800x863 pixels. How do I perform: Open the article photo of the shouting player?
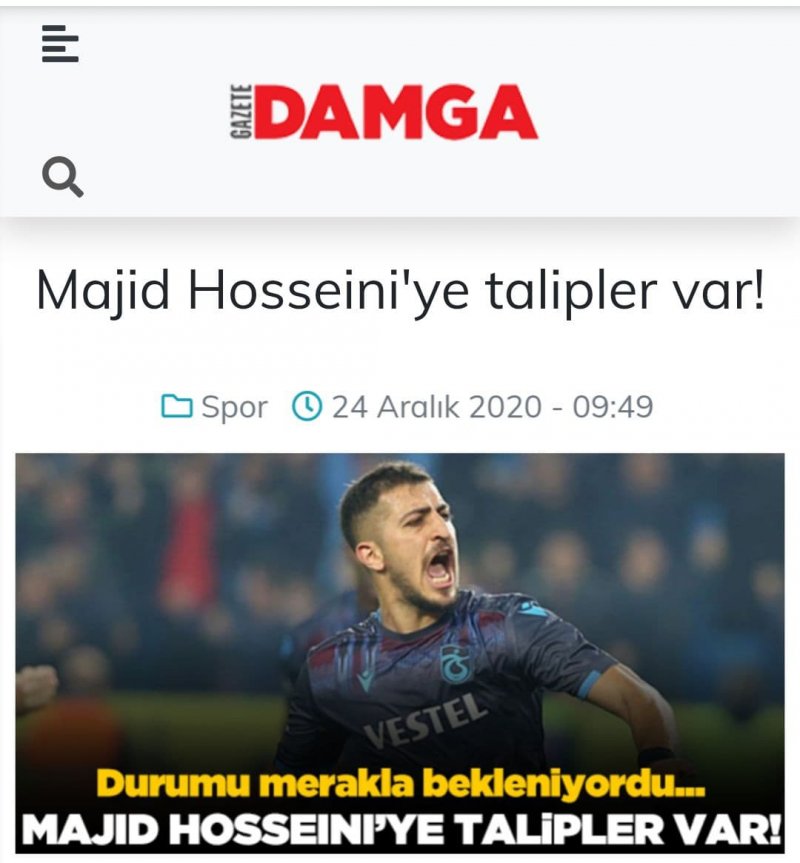pyautogui.click(x=400, y=653)
